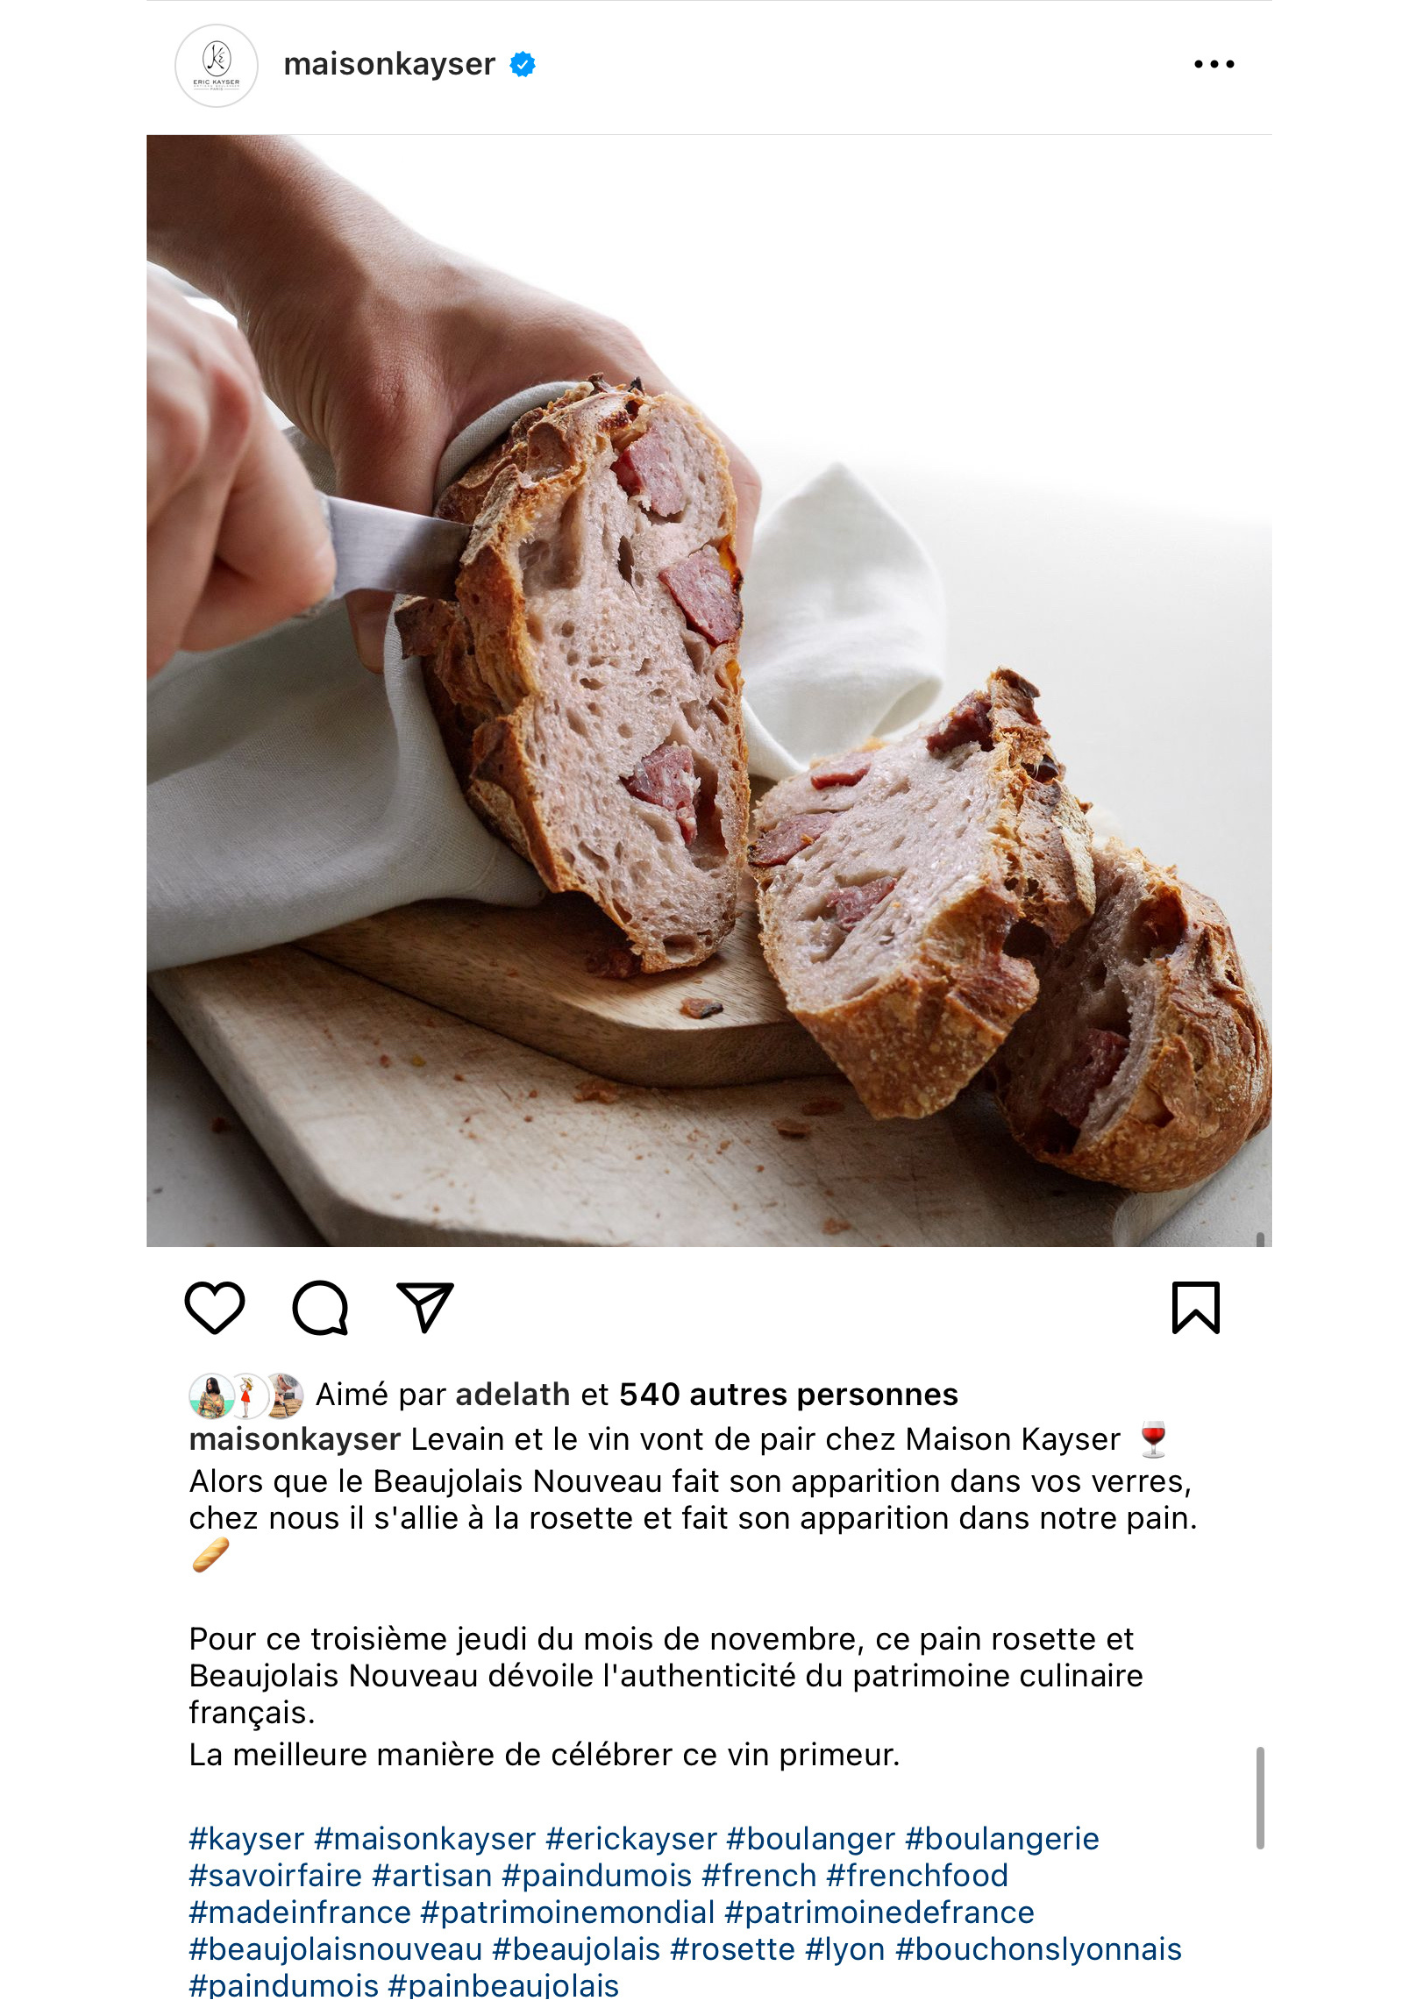
Task: Open the #bouchonslyonnais hashtag
Action: (1038, 1949)
